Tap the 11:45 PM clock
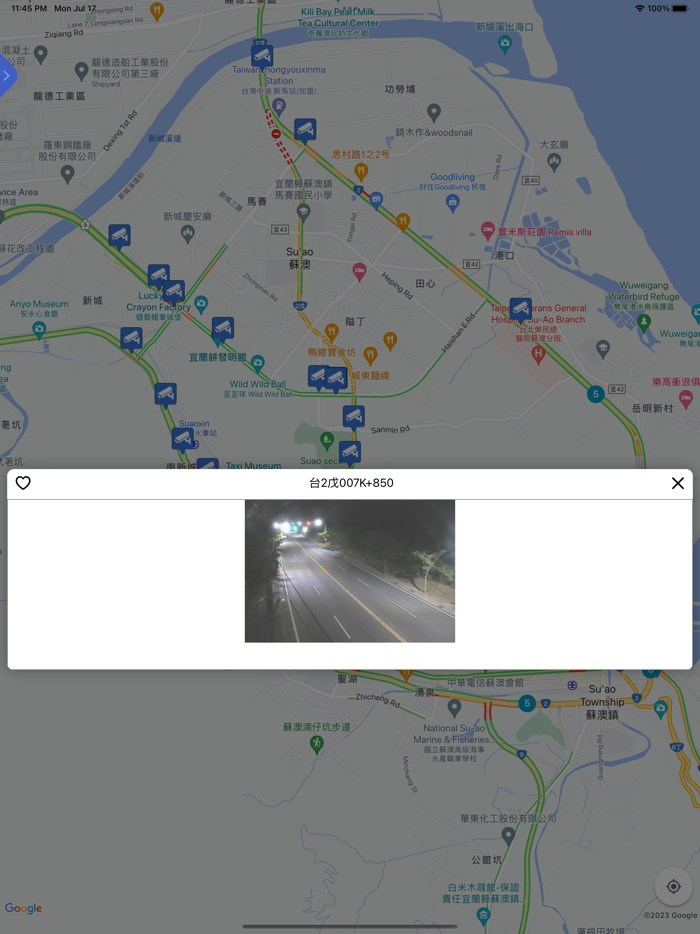Image resolution: width=700 pixels, height=934 pixels. click(x=29, y=8)
